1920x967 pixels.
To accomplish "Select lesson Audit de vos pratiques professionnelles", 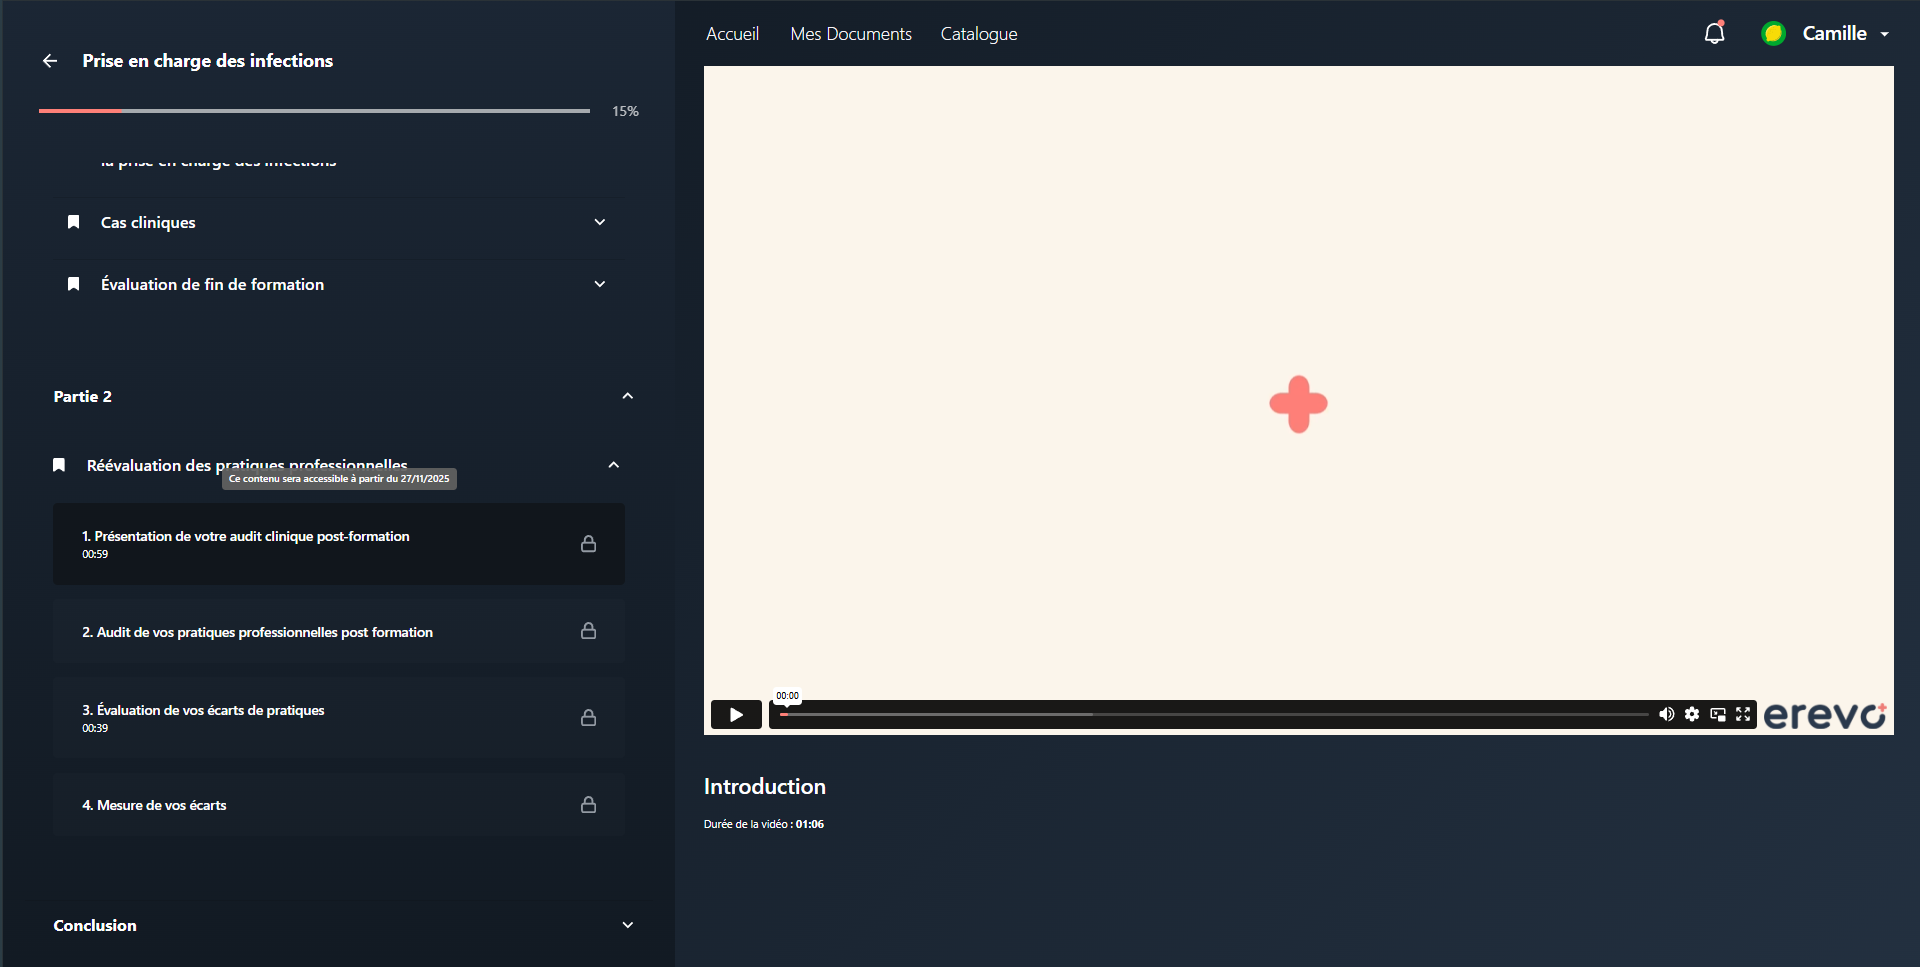I will pyautogui.click(x=339, y=632).
